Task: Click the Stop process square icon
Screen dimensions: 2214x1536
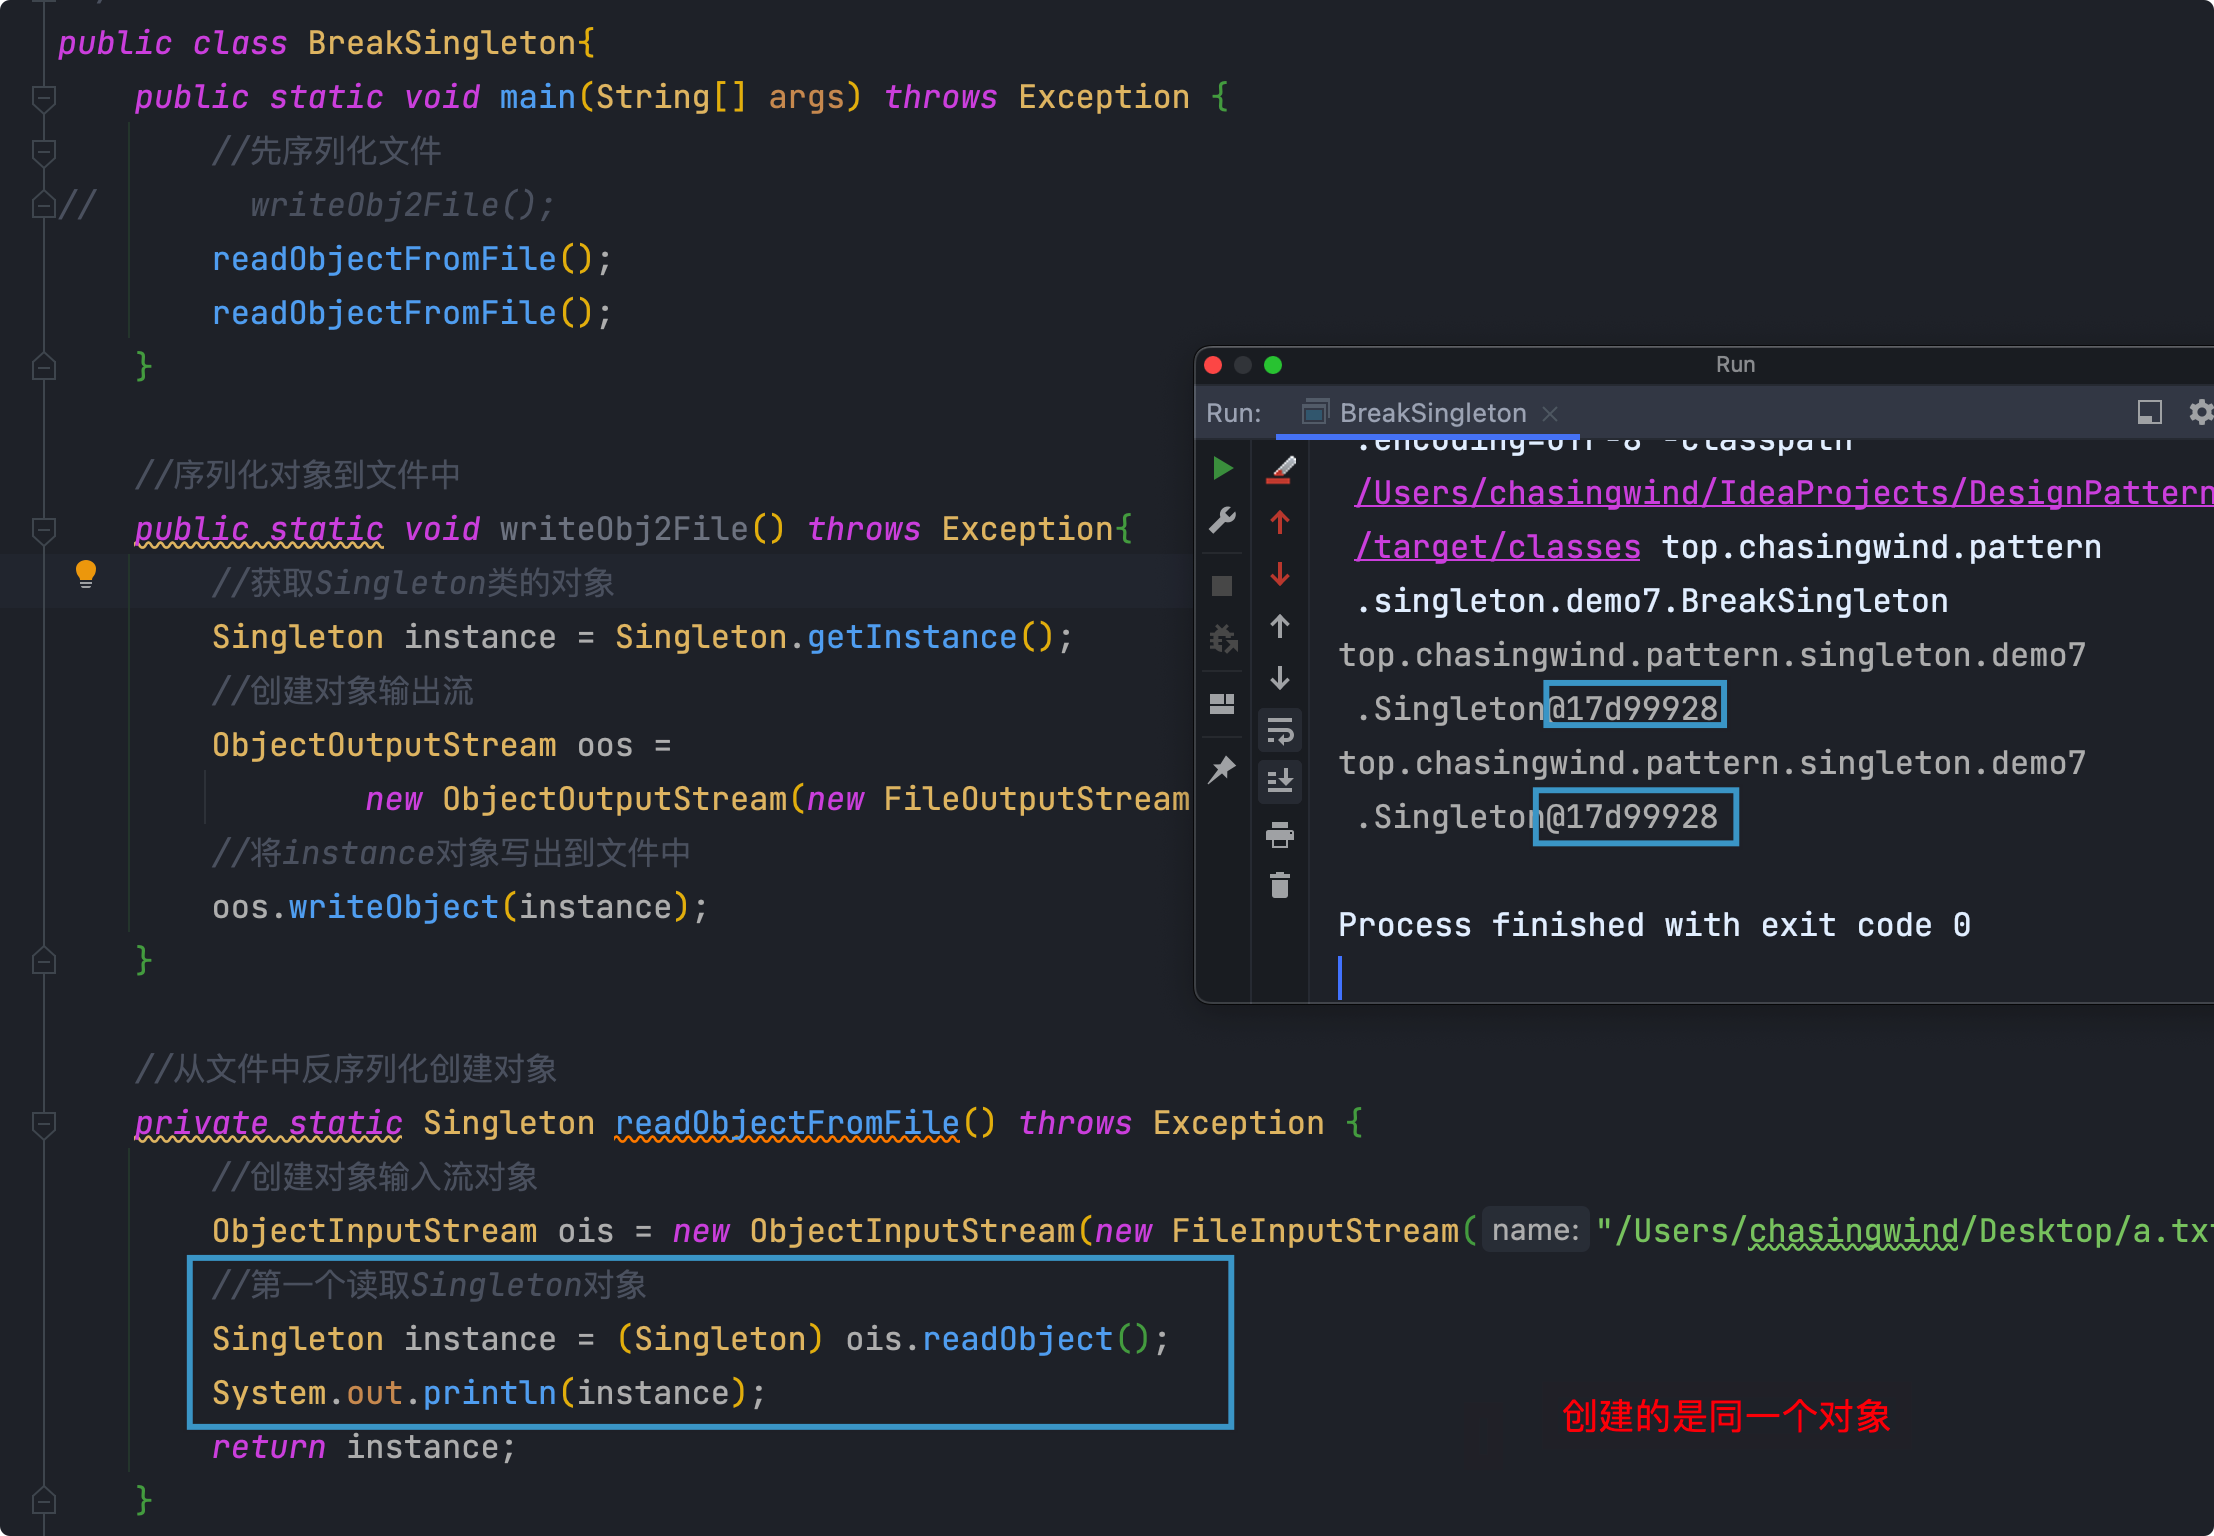Action: click(x=1222, y=586)
